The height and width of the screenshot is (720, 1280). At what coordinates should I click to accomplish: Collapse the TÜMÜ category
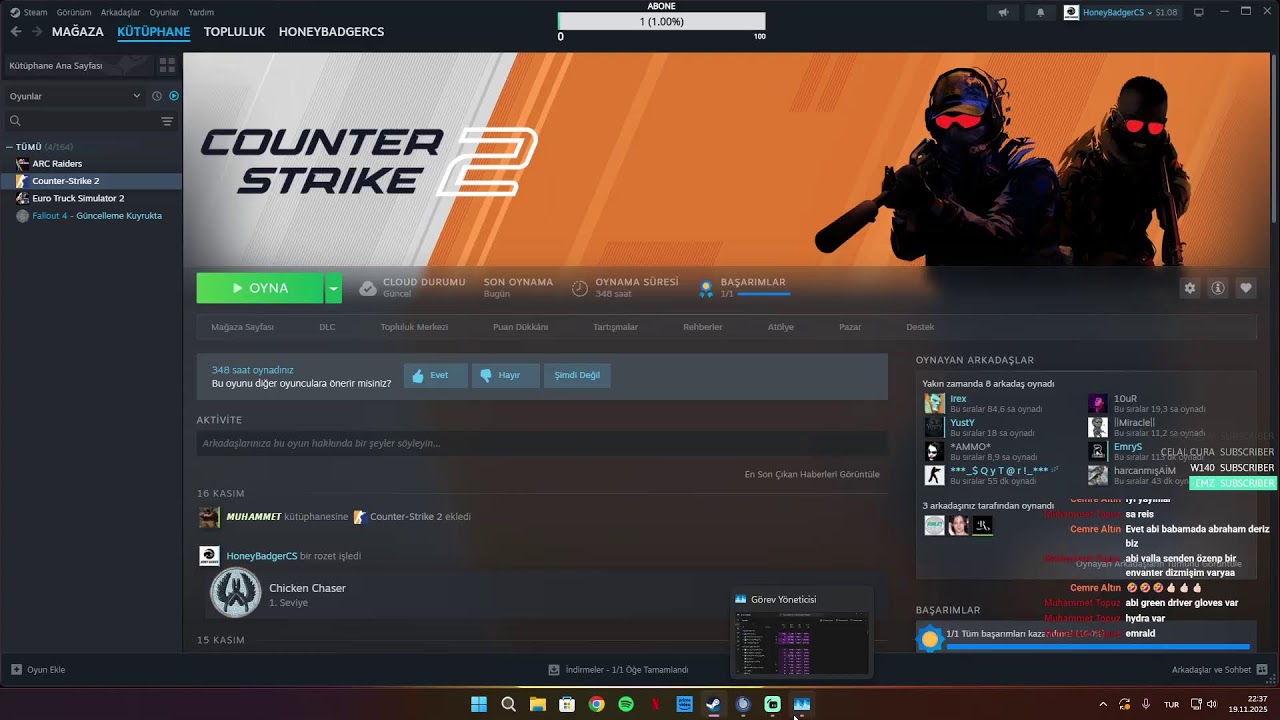(10, 147)
